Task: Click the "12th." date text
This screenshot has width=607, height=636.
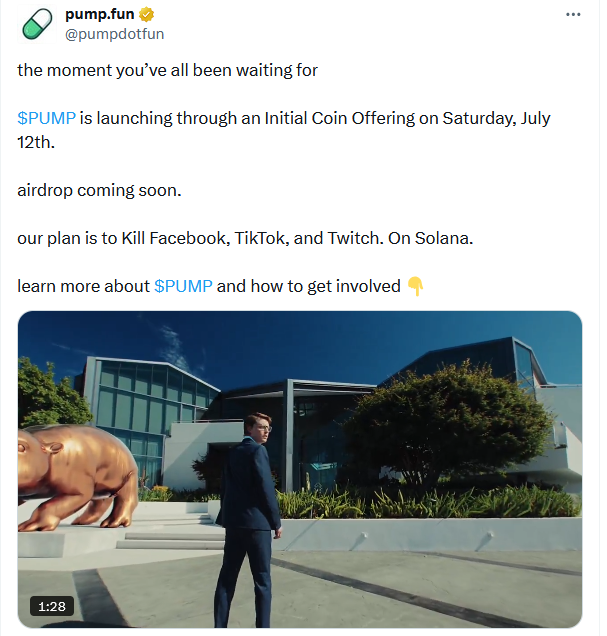Action: [x=38, y=142]
